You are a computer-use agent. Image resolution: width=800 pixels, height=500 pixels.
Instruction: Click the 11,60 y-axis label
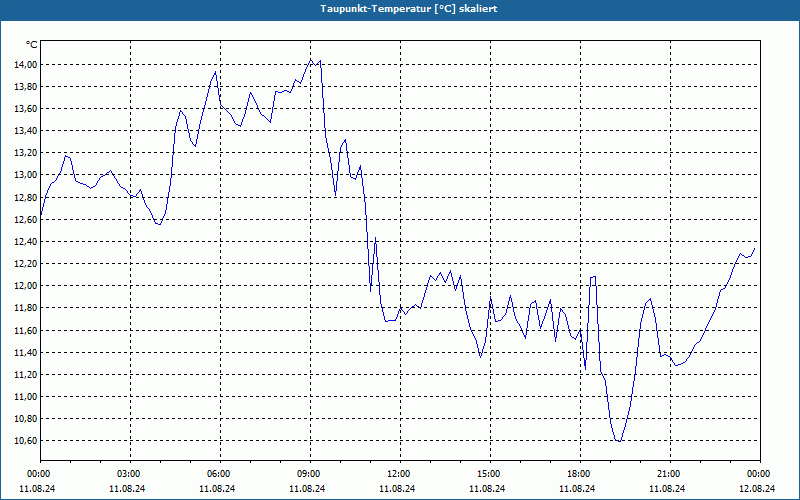[x=28, y=331]
